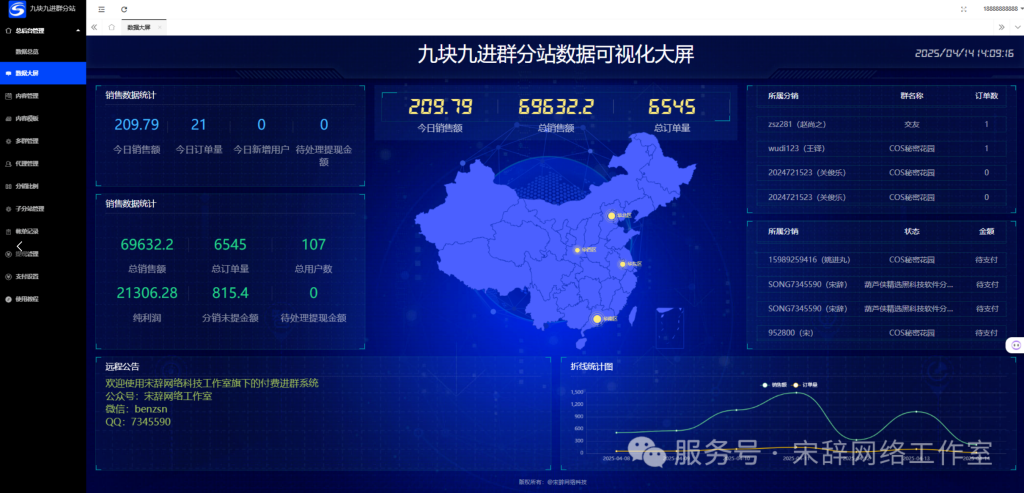Image resolution: width=1024 pixels, height=493 pixels.
Task: Click the green 107 总用户数 value
Action: tap(313, 245)
